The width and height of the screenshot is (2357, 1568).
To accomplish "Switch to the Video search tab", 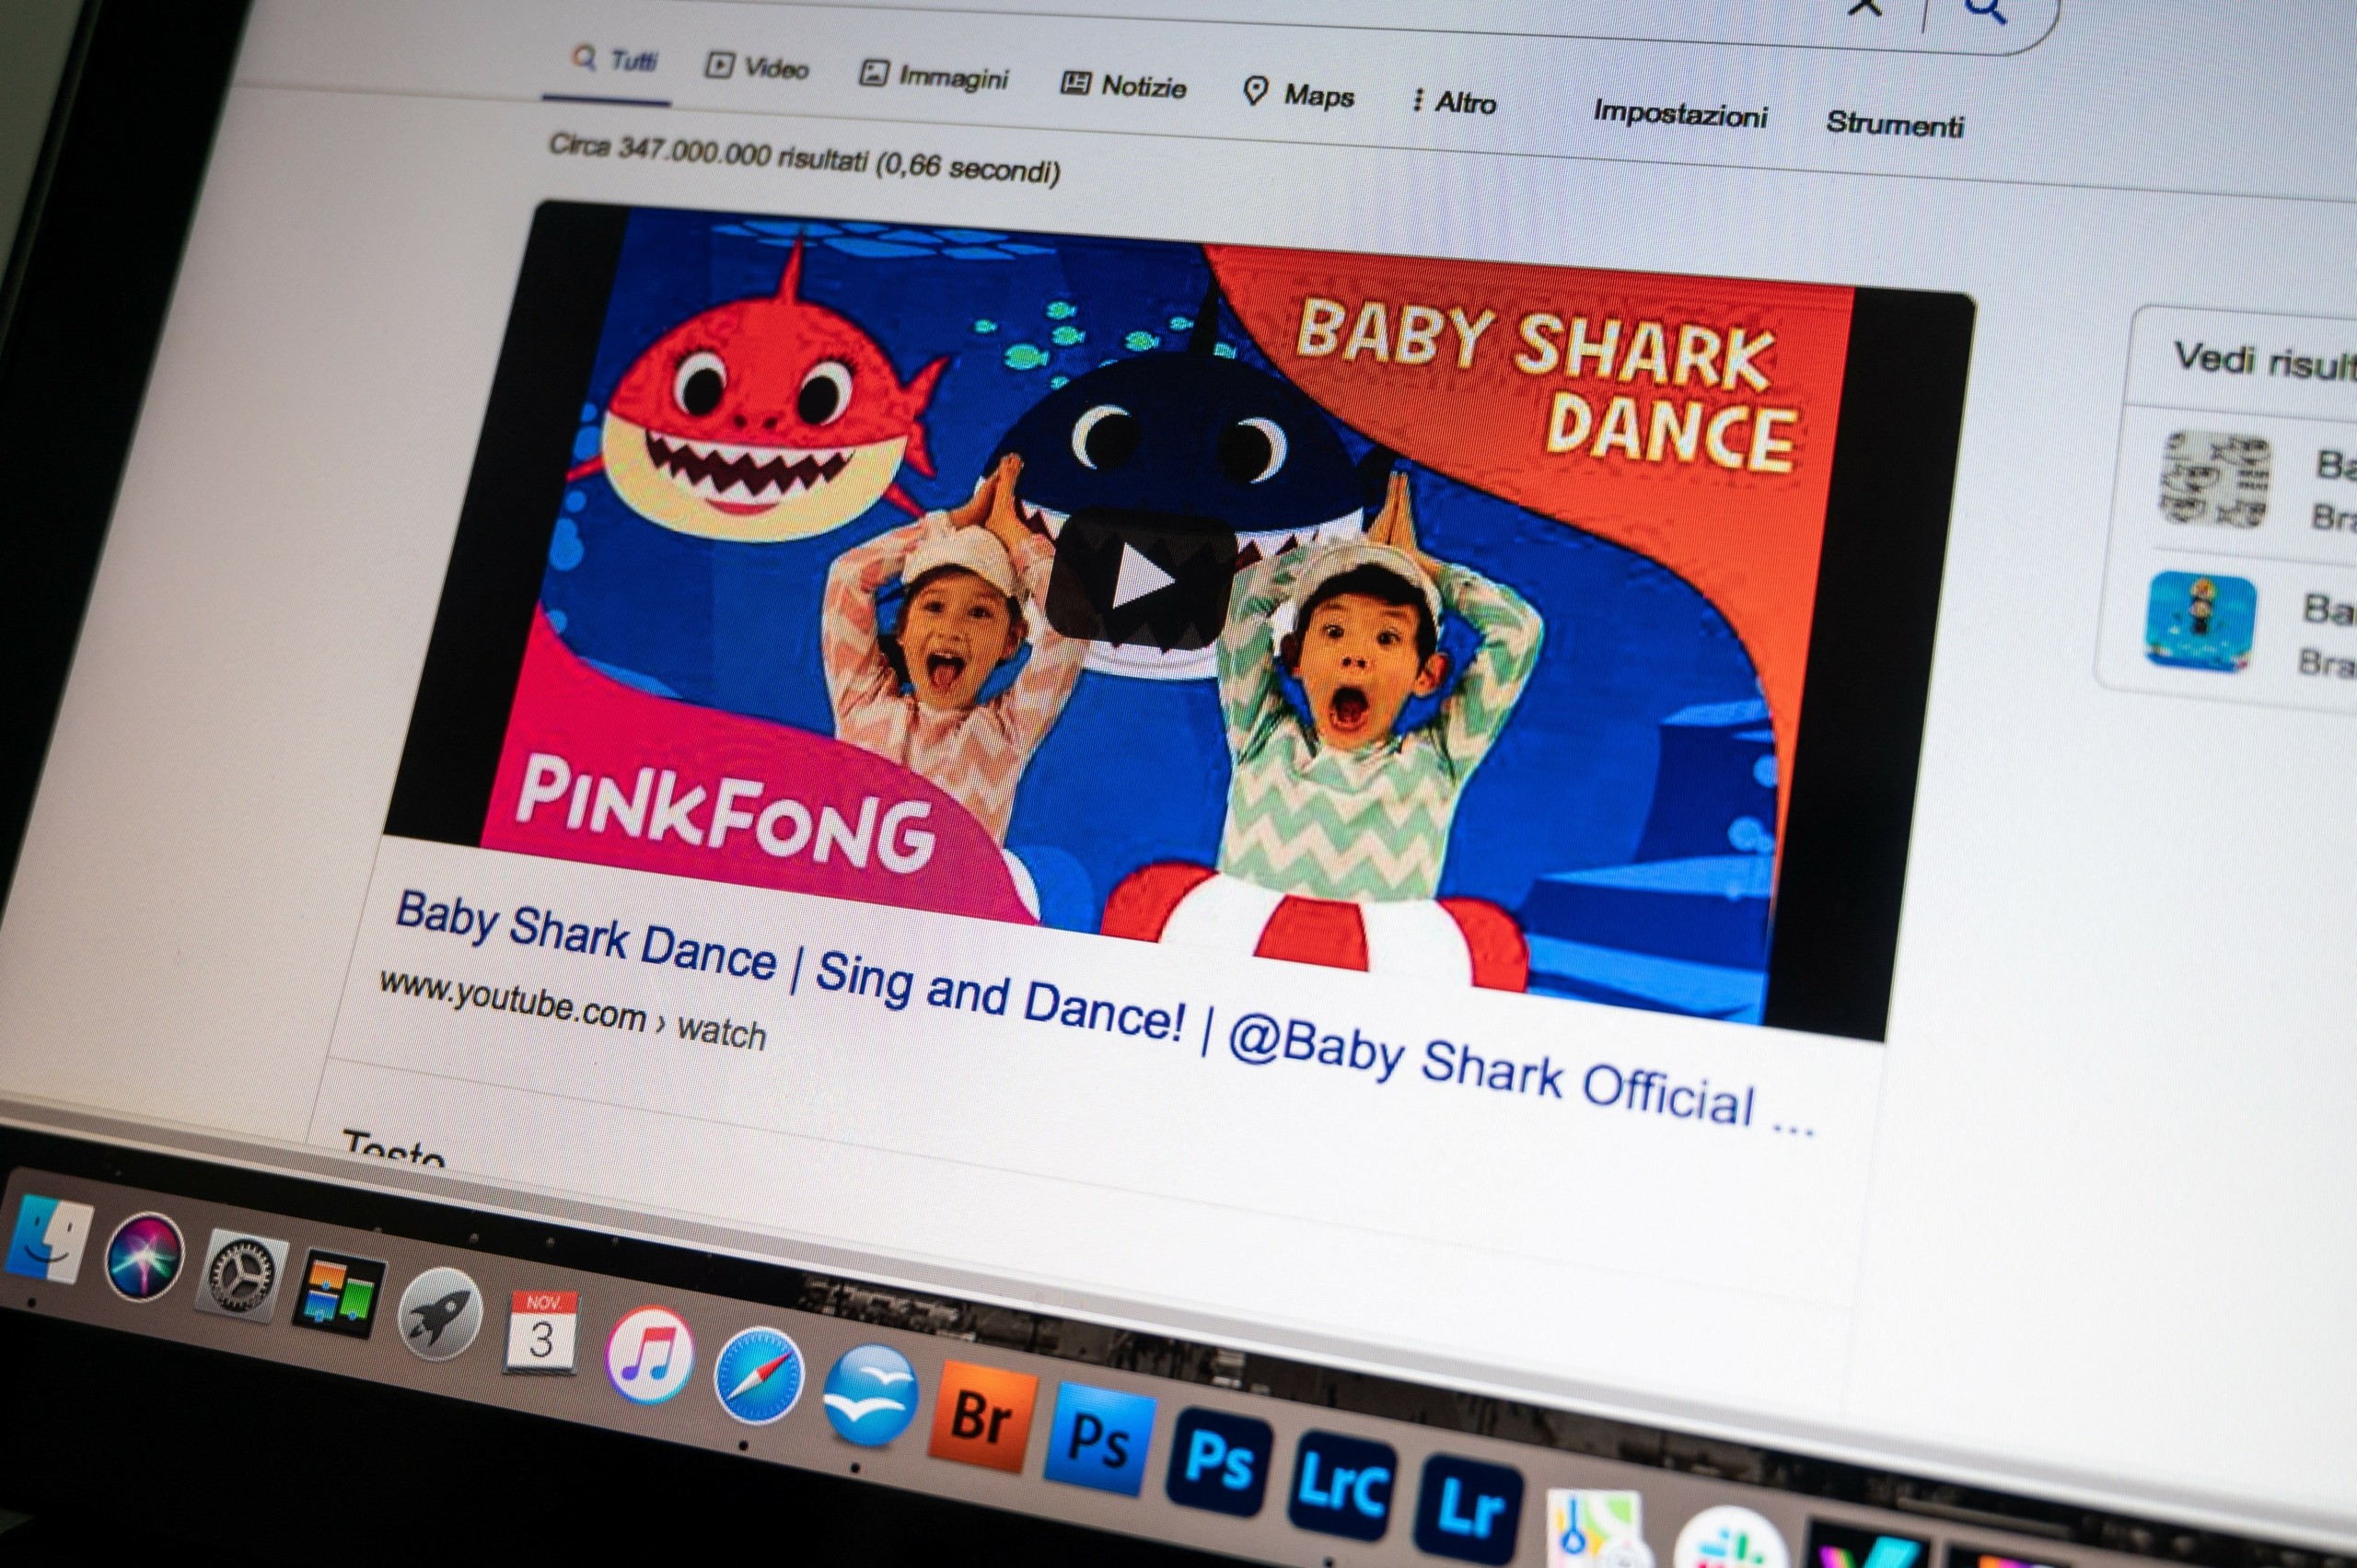I will point(757,67).
